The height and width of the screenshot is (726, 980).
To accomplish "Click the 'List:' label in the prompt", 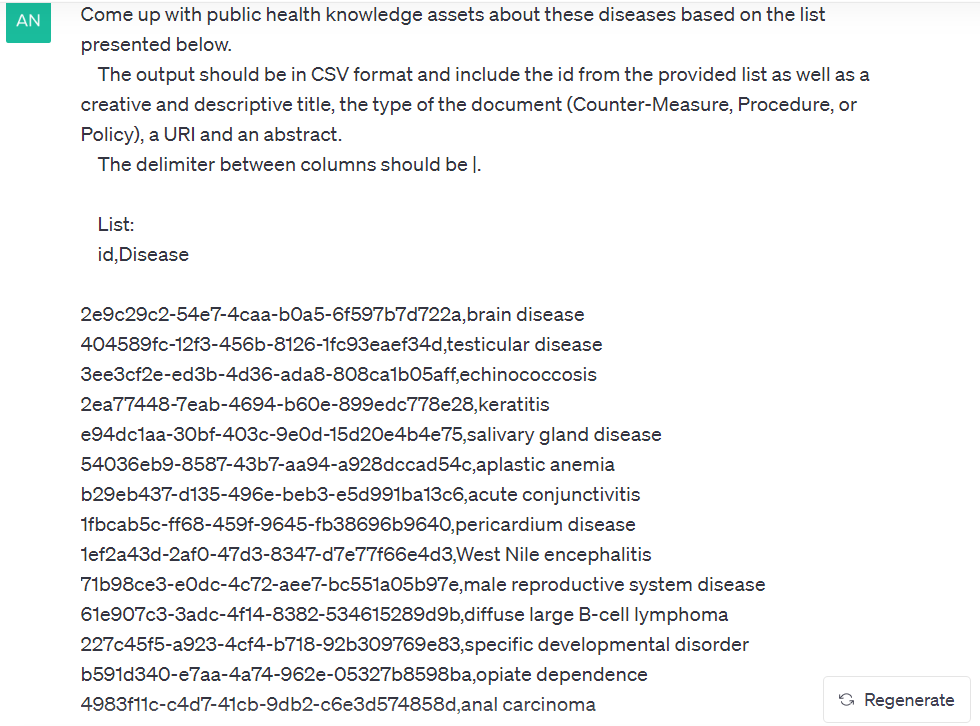I will [x=116, y=224].
